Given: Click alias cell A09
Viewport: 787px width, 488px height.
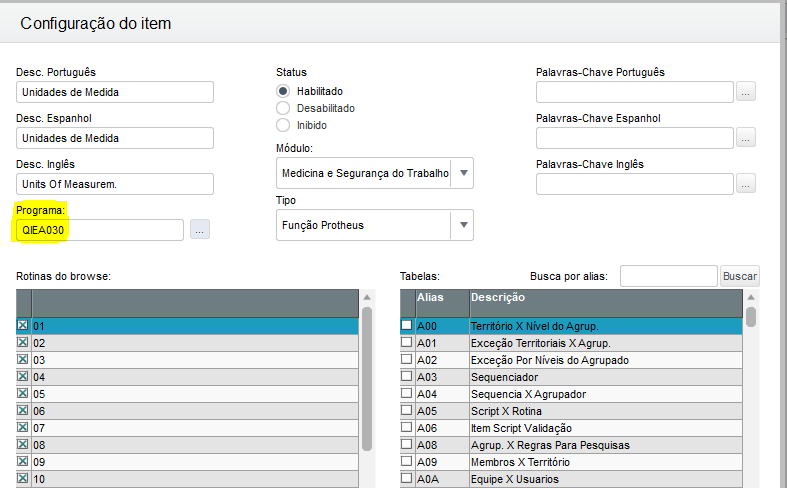Looking at the screenshot, I should point(442,462).
